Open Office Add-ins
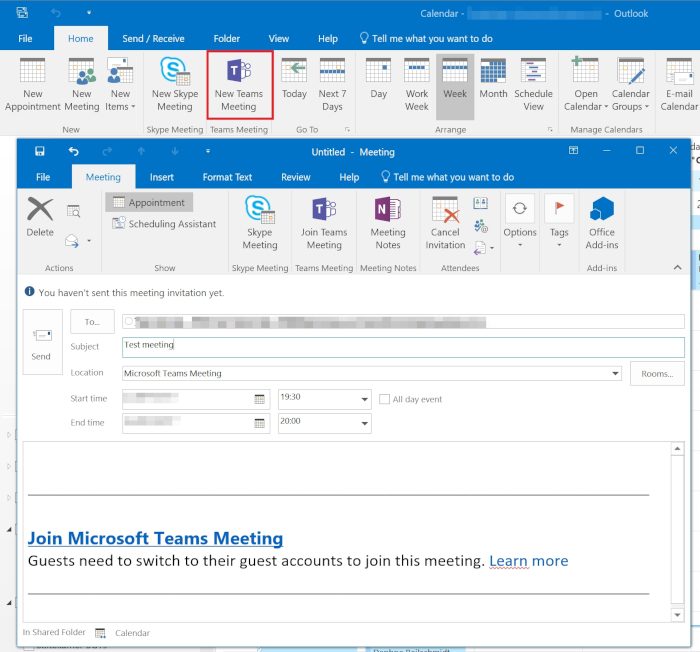 click(602, 212)
